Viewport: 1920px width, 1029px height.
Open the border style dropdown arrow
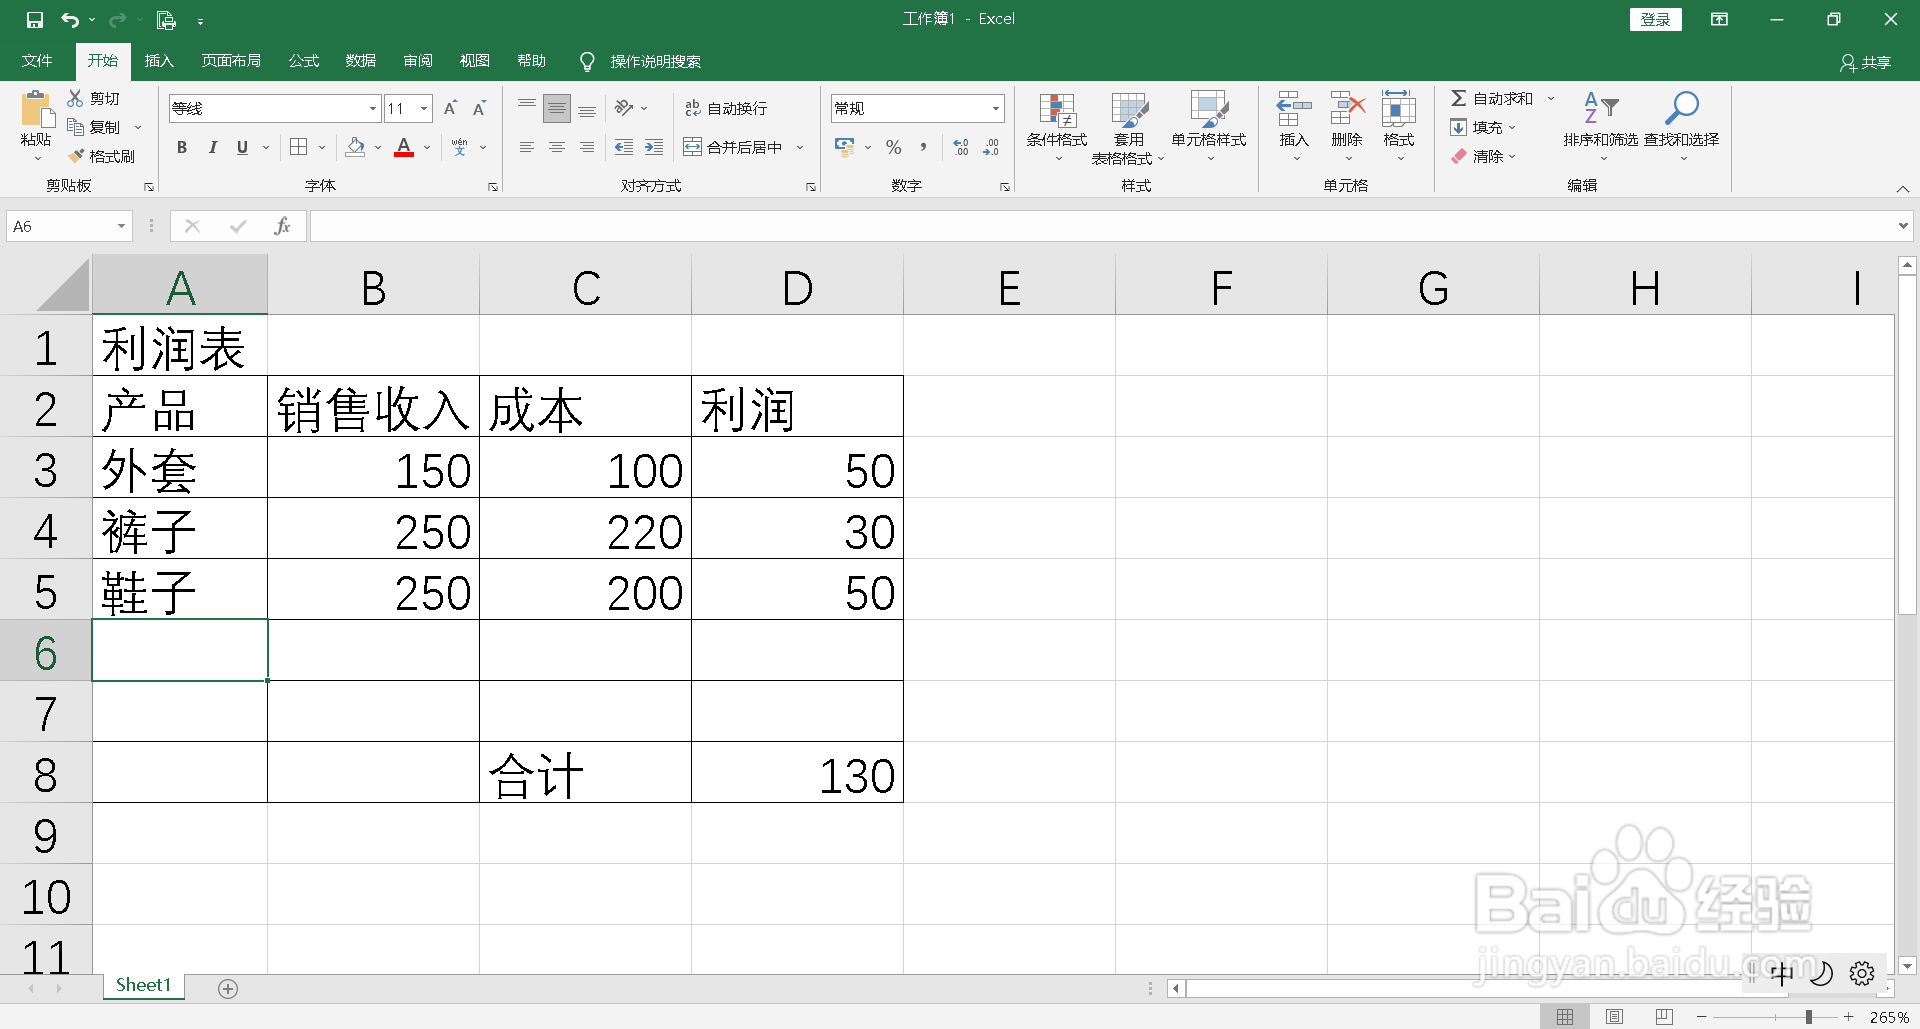320,147
